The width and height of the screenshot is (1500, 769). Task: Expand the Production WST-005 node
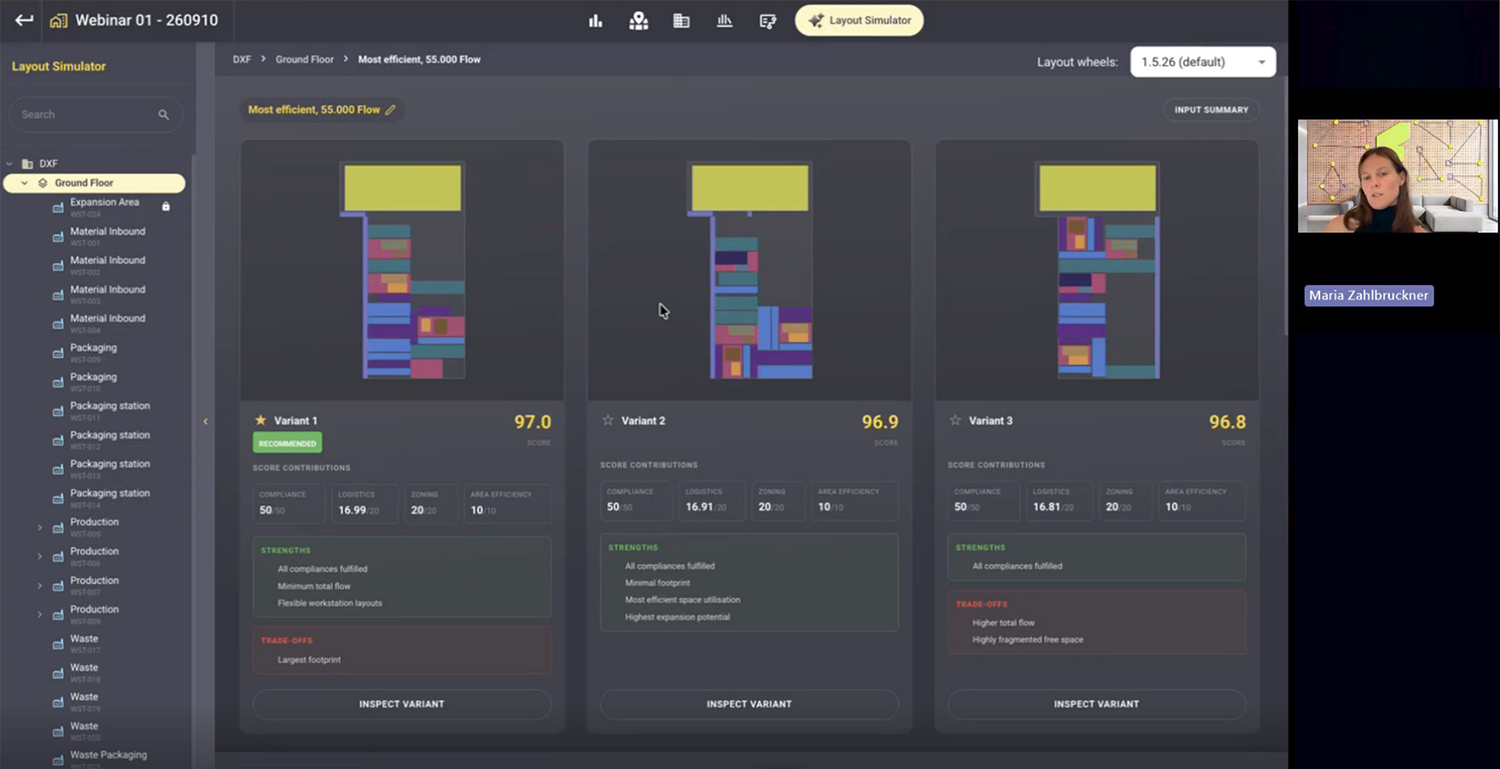pyautogui.click(x=40, y=527)
